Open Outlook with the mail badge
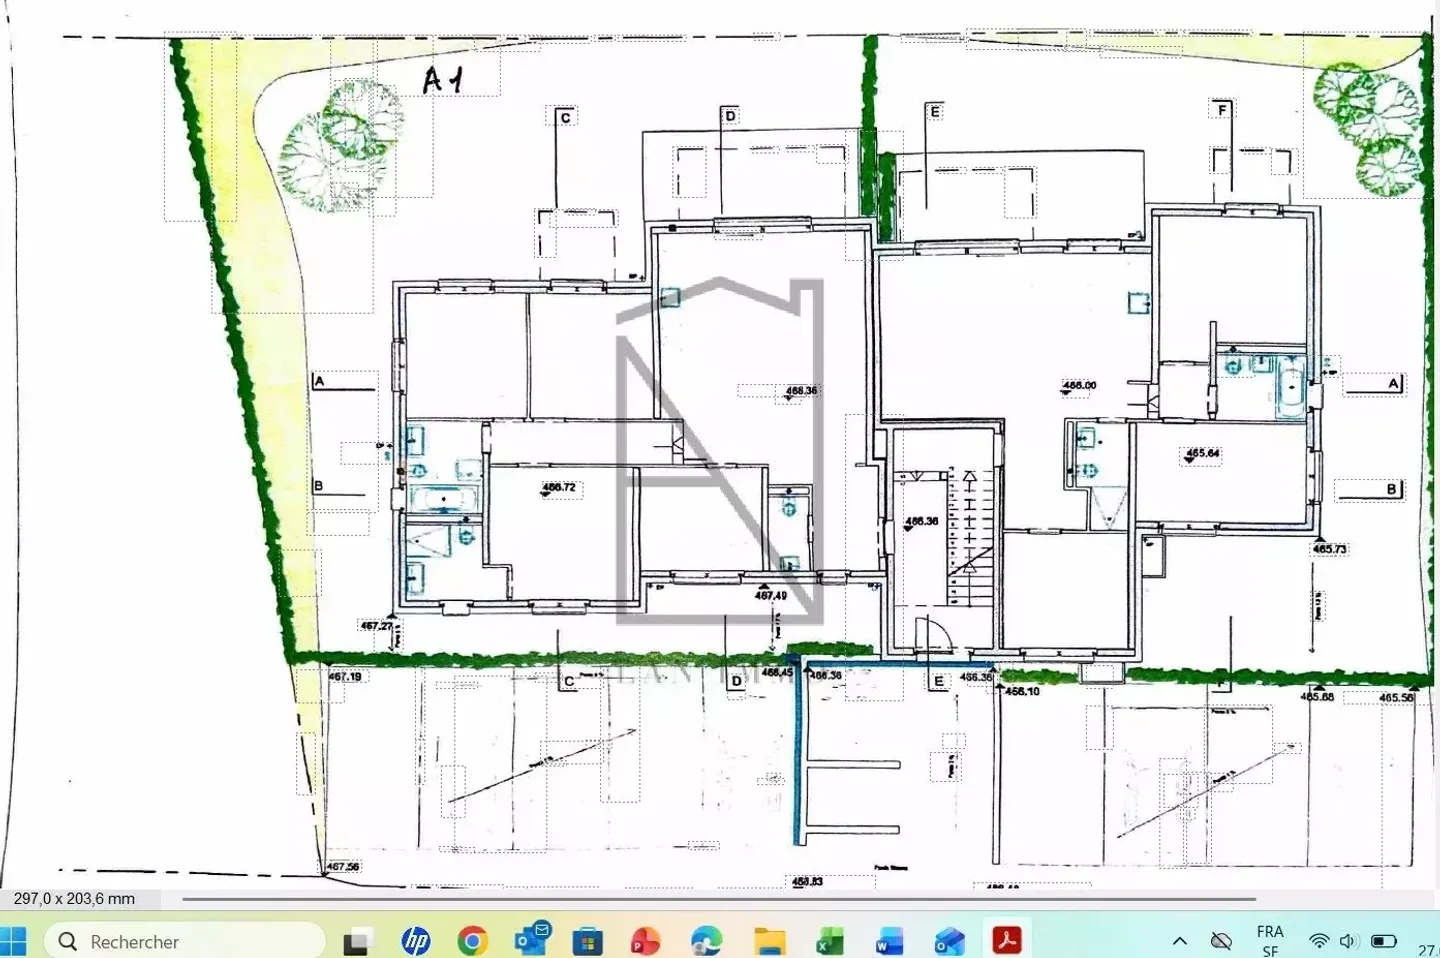 (x=532, y=939)
